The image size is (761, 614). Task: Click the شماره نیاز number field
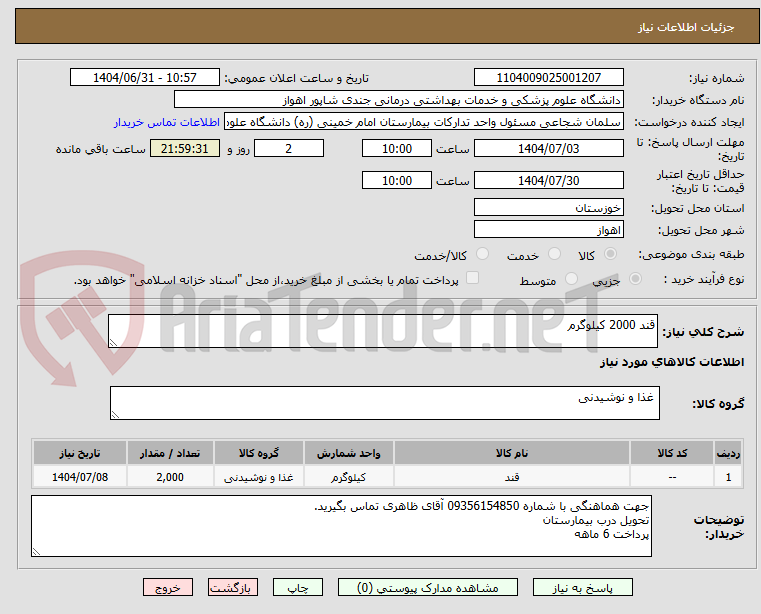[548, 78]
